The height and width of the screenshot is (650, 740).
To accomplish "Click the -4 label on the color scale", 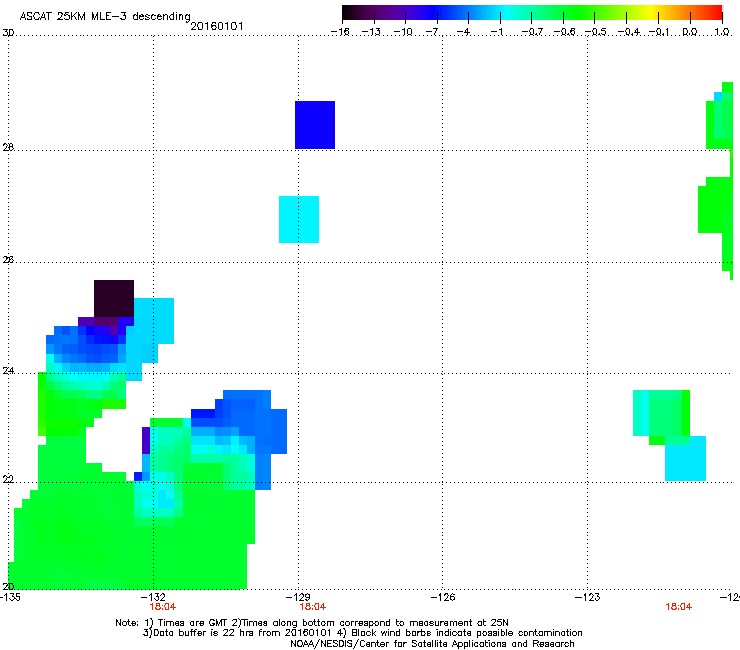I will pyautogui.click(x=465, y=32).
